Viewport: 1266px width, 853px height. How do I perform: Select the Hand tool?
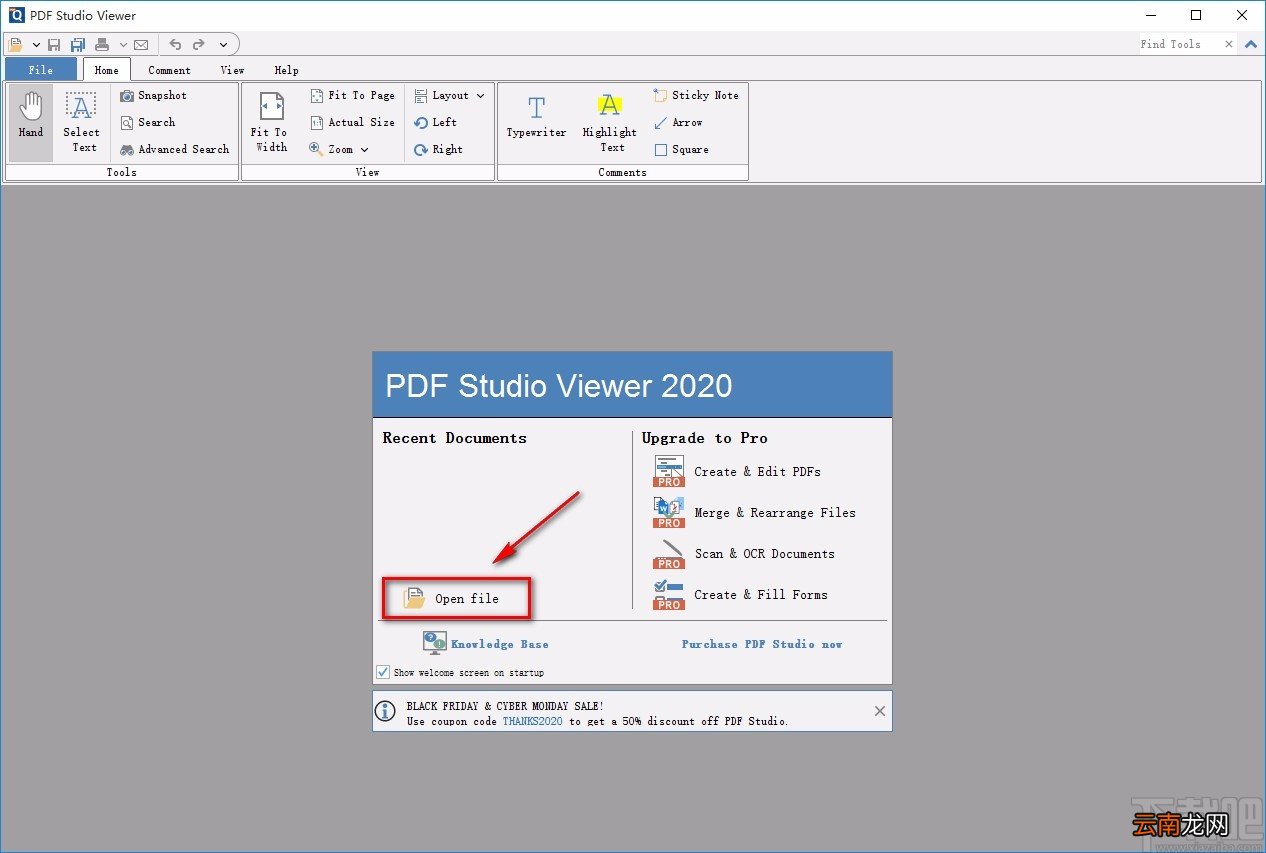31,122
